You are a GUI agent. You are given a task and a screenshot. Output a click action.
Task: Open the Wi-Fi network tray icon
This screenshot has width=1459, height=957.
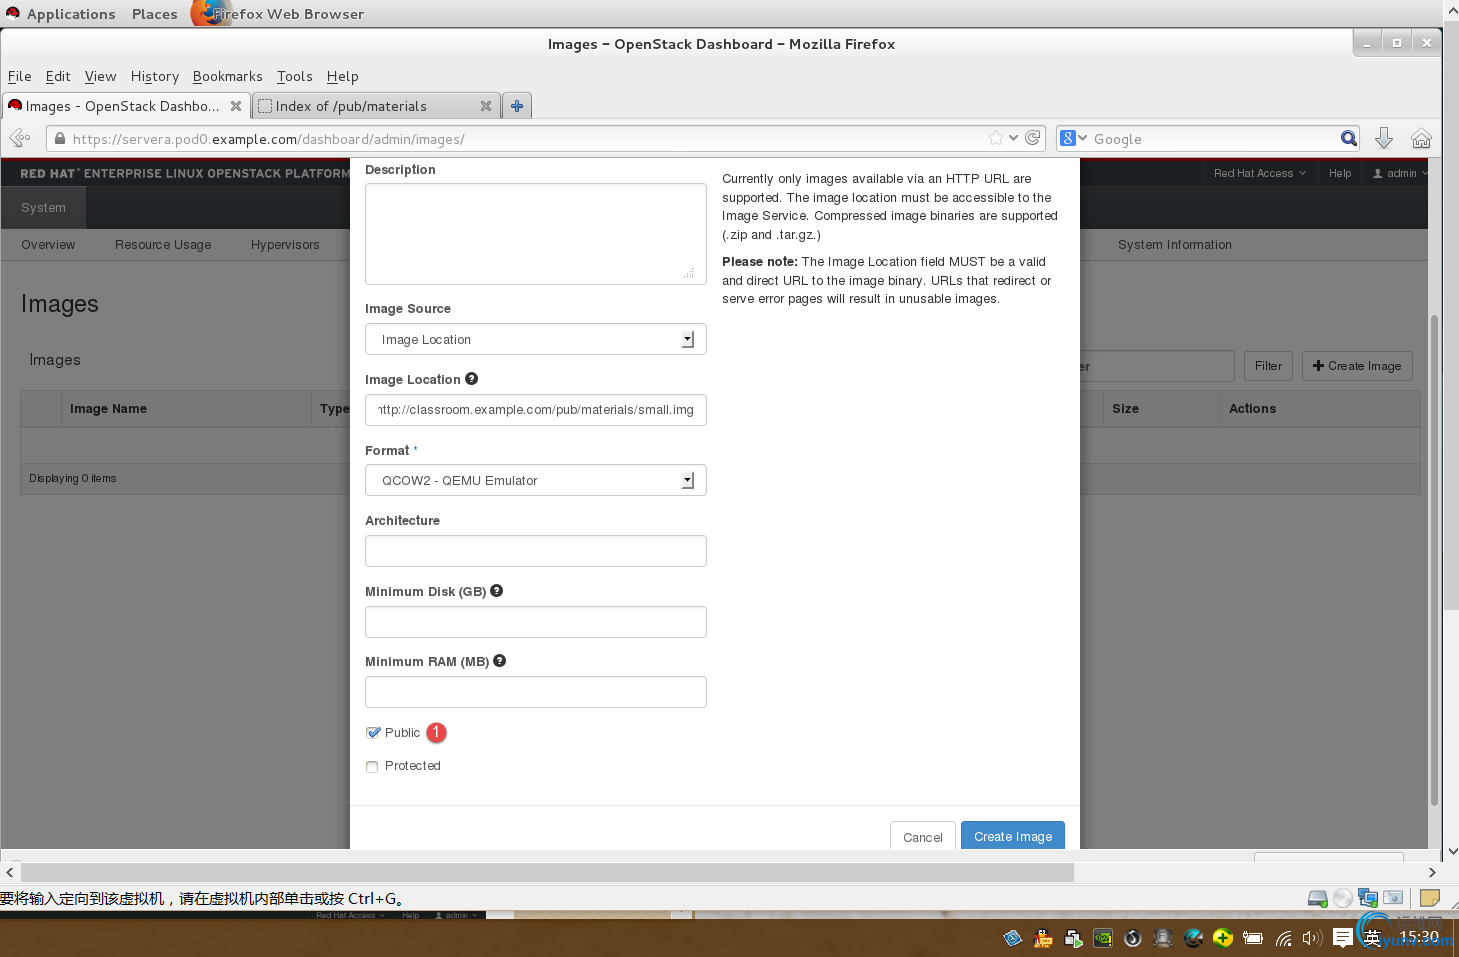pos(1283,938)
